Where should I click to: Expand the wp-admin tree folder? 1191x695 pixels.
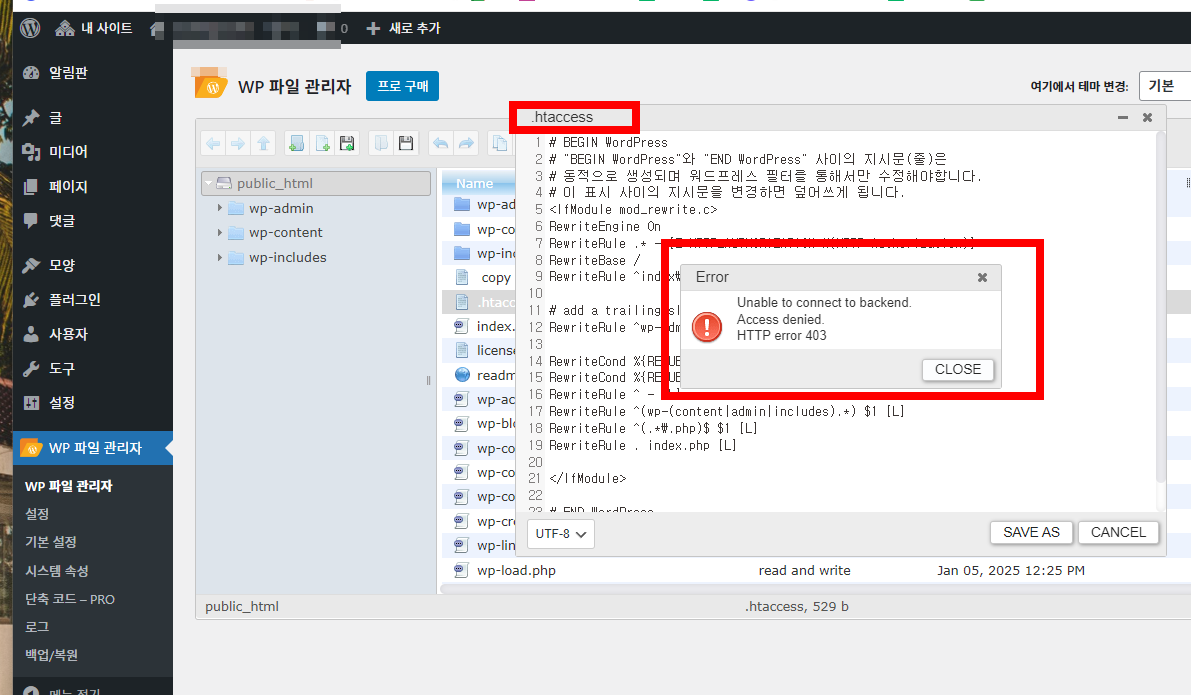click(220, 208)
